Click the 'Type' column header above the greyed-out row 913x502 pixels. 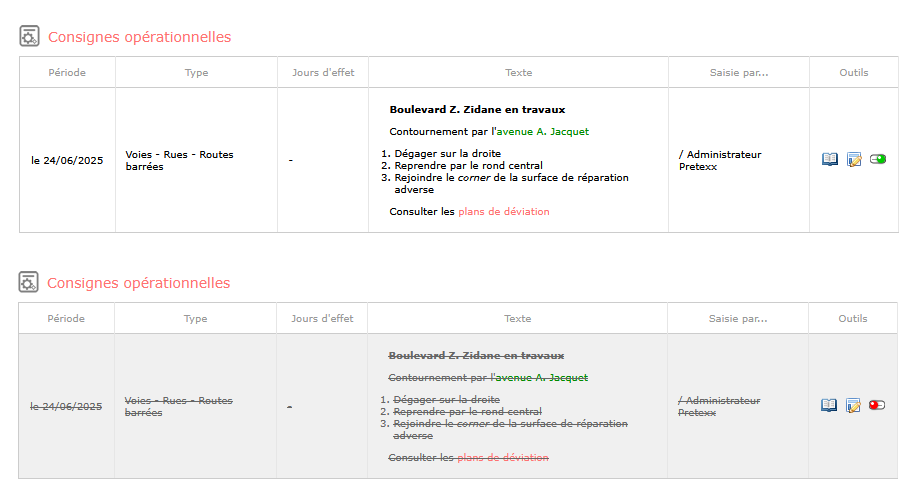(x=196, y=319)
